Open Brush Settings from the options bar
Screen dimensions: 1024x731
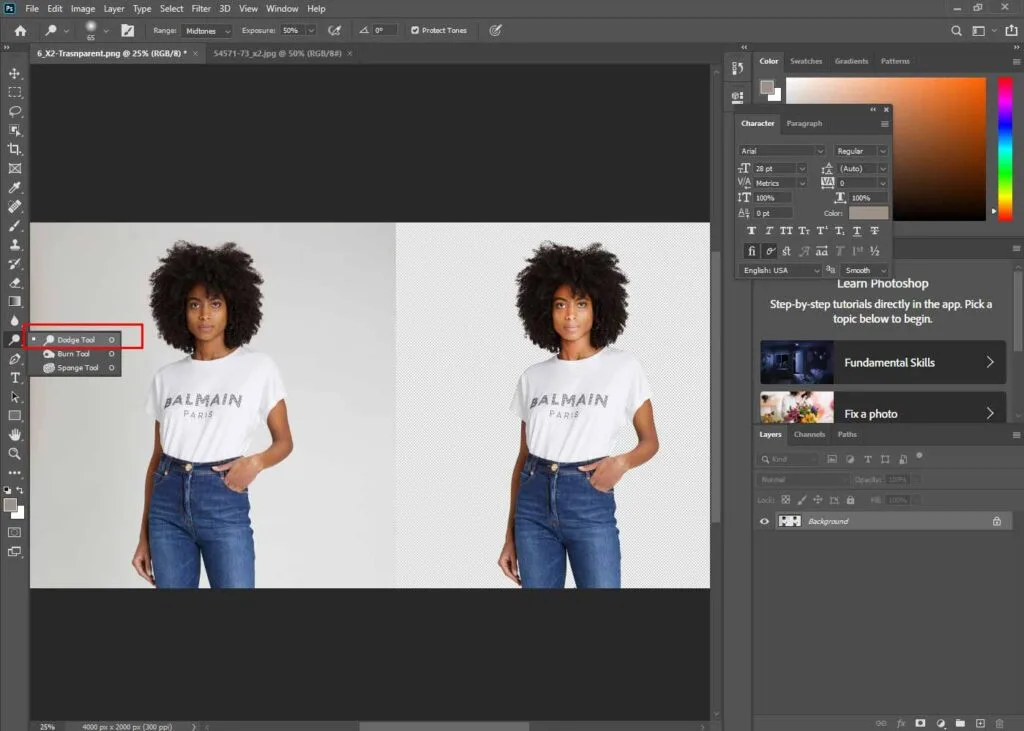point(128,30)
